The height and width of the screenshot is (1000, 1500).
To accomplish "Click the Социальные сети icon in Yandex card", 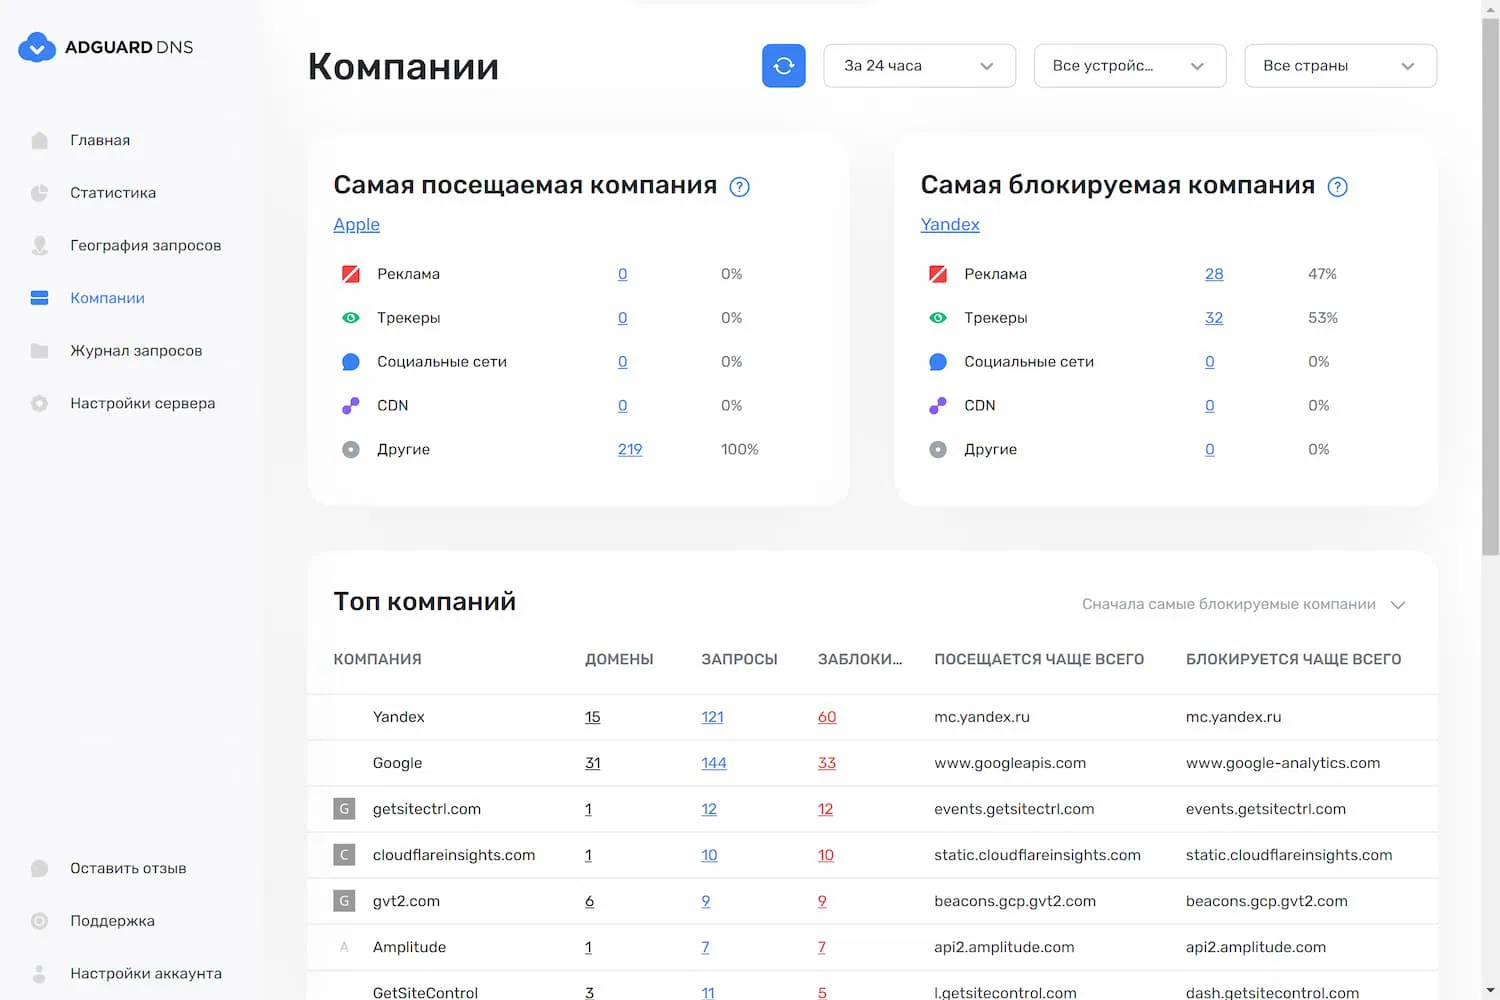I will tap(938, 362).
